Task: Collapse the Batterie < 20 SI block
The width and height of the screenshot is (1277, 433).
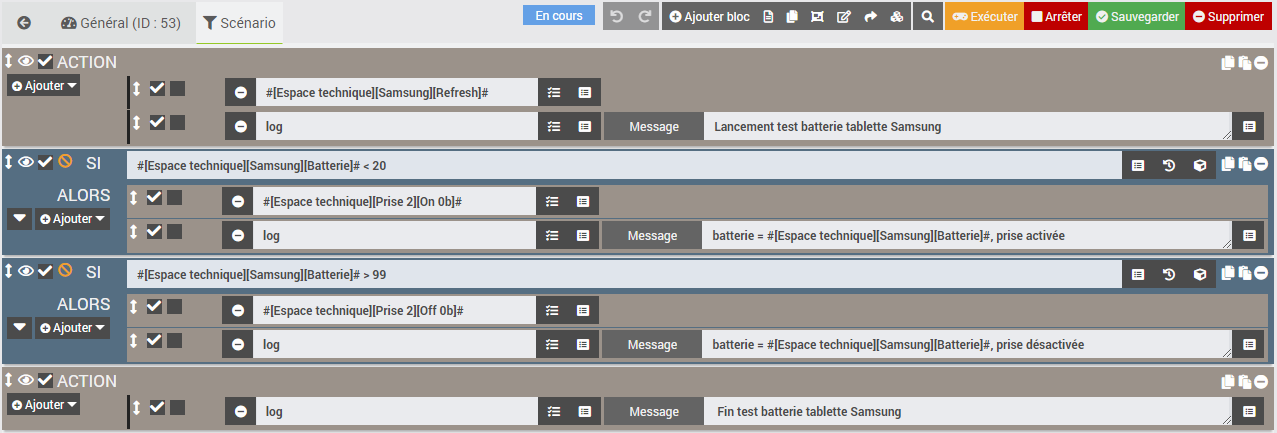Action: (x=26, y=161)
